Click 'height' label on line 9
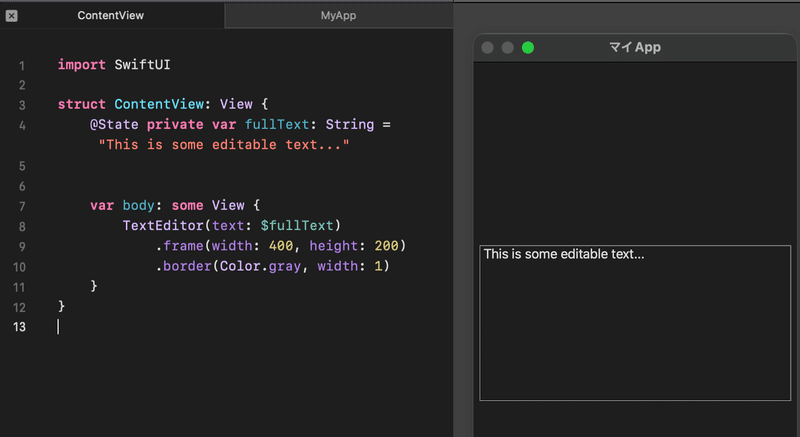Screen dimensions: 800x437 (x=334, y=246)
